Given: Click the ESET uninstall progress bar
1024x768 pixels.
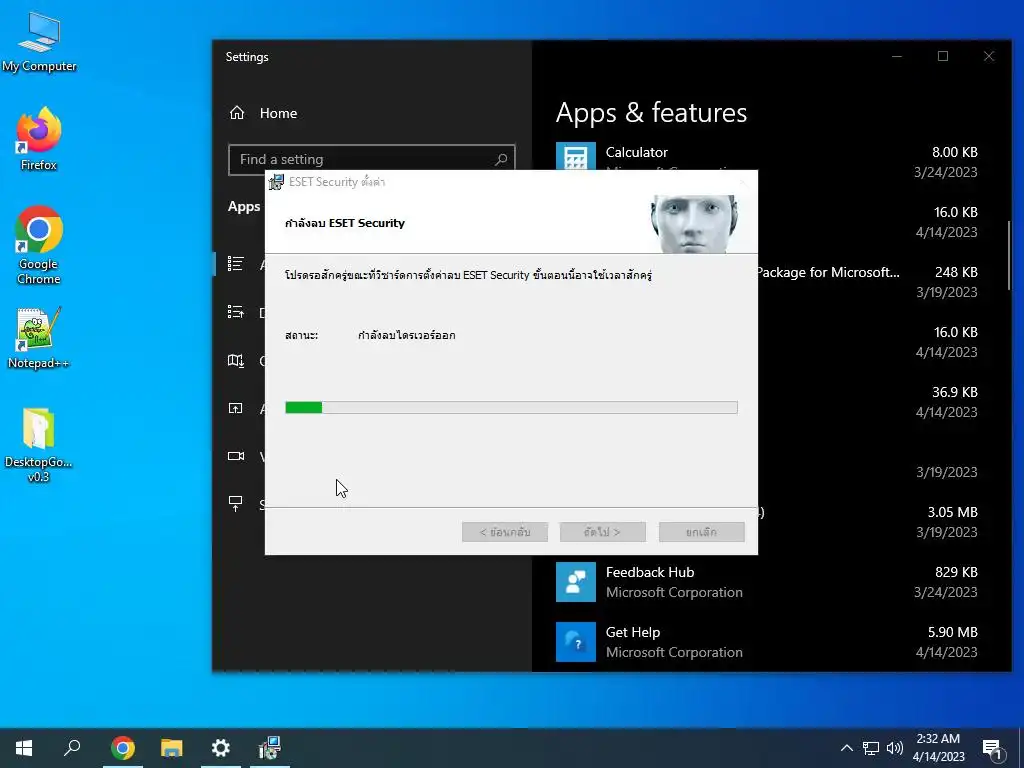Looking at the screenshot, I should coord(511,408).
